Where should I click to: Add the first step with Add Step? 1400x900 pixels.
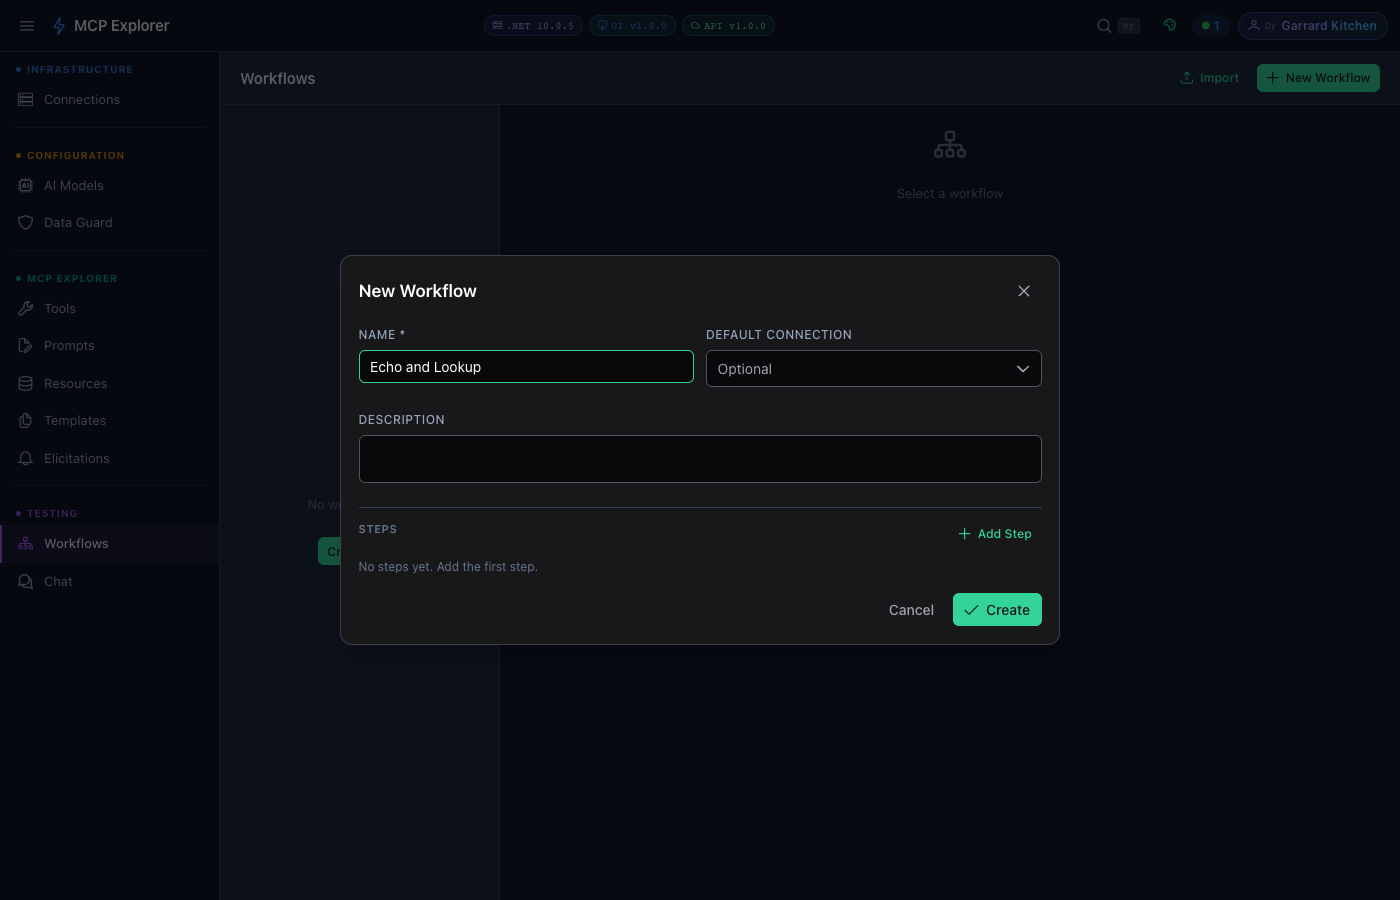(x=994, y=533)
